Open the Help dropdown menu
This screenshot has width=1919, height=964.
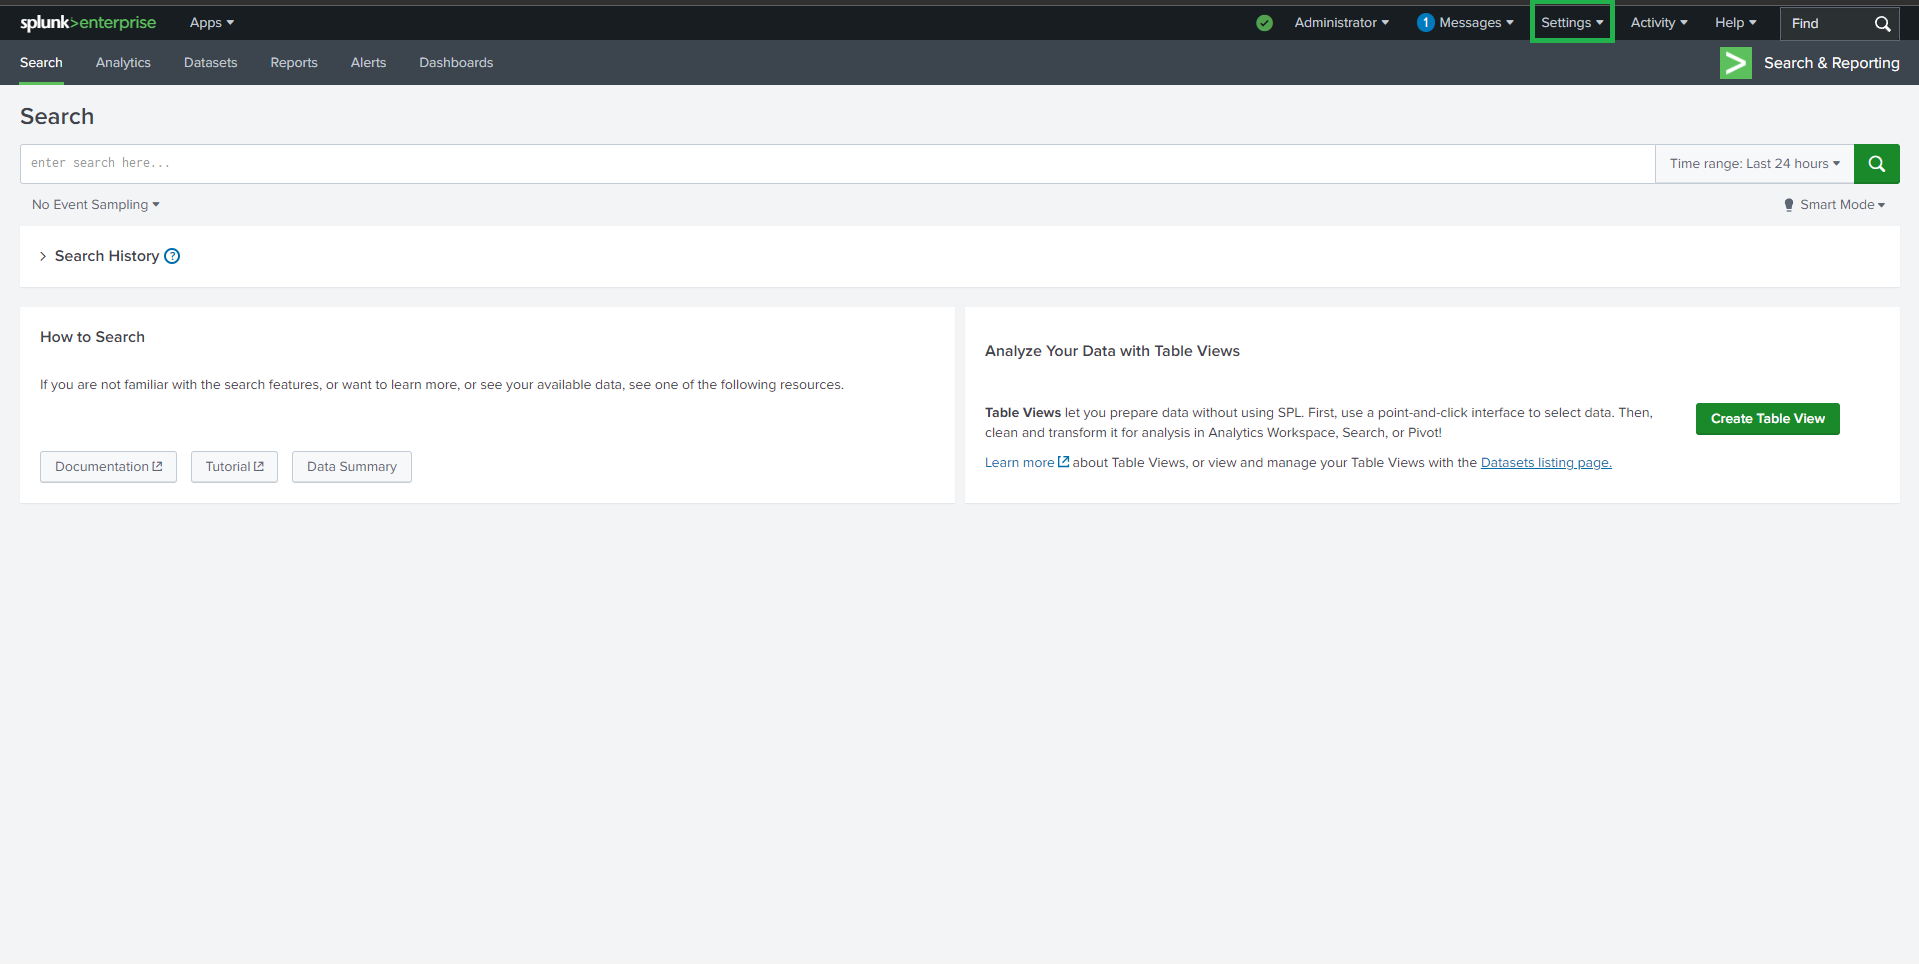[x=1735, y=23]
